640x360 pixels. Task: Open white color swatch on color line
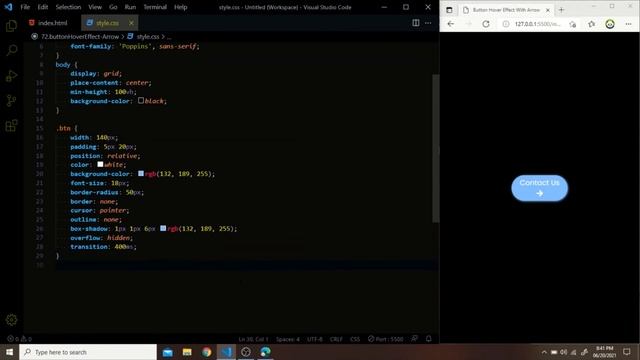[x=100, y=164]
